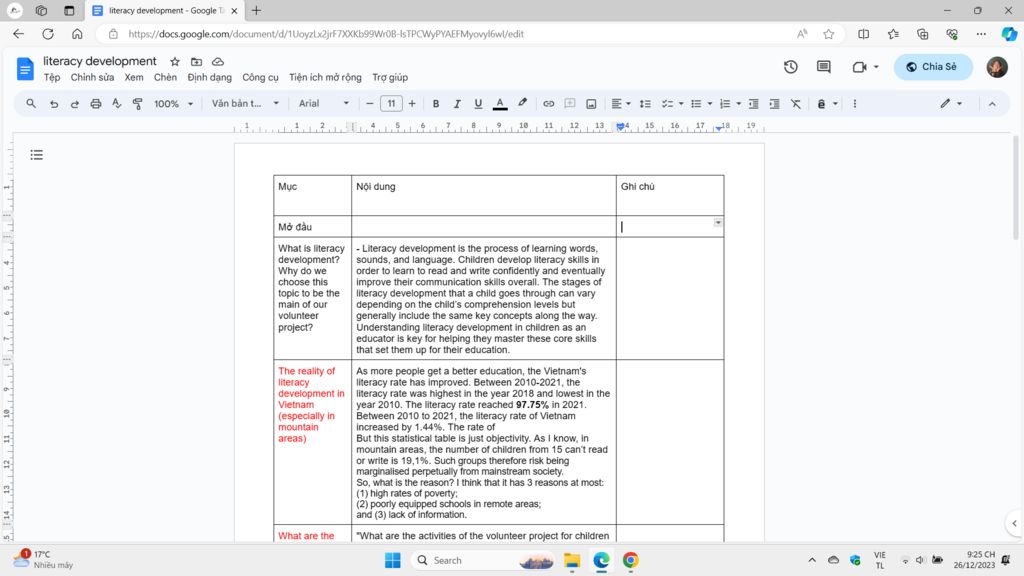Decrease paragraph indent

point(753,104)
